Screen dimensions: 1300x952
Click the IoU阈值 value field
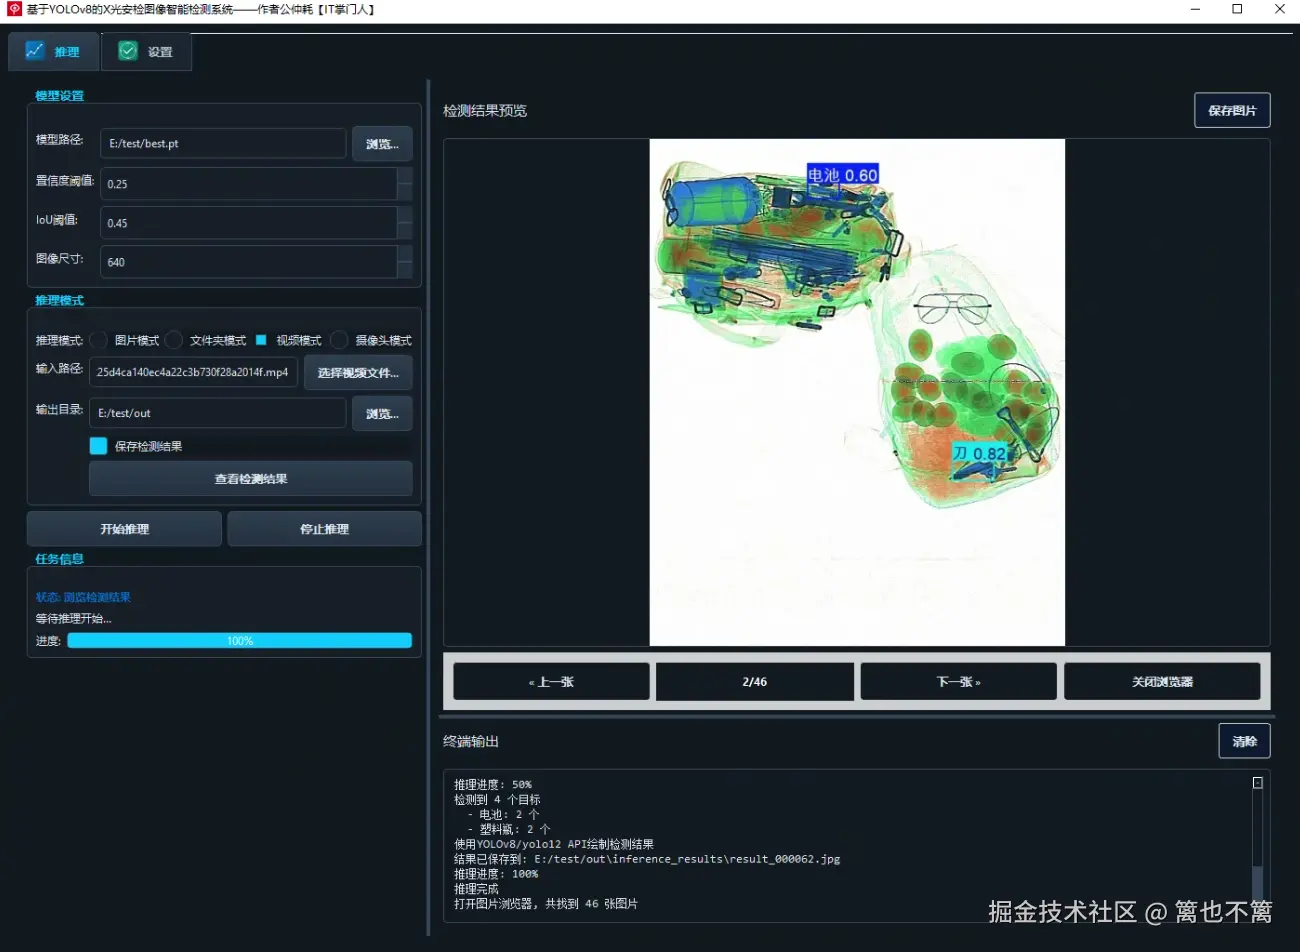pos(248,223)
